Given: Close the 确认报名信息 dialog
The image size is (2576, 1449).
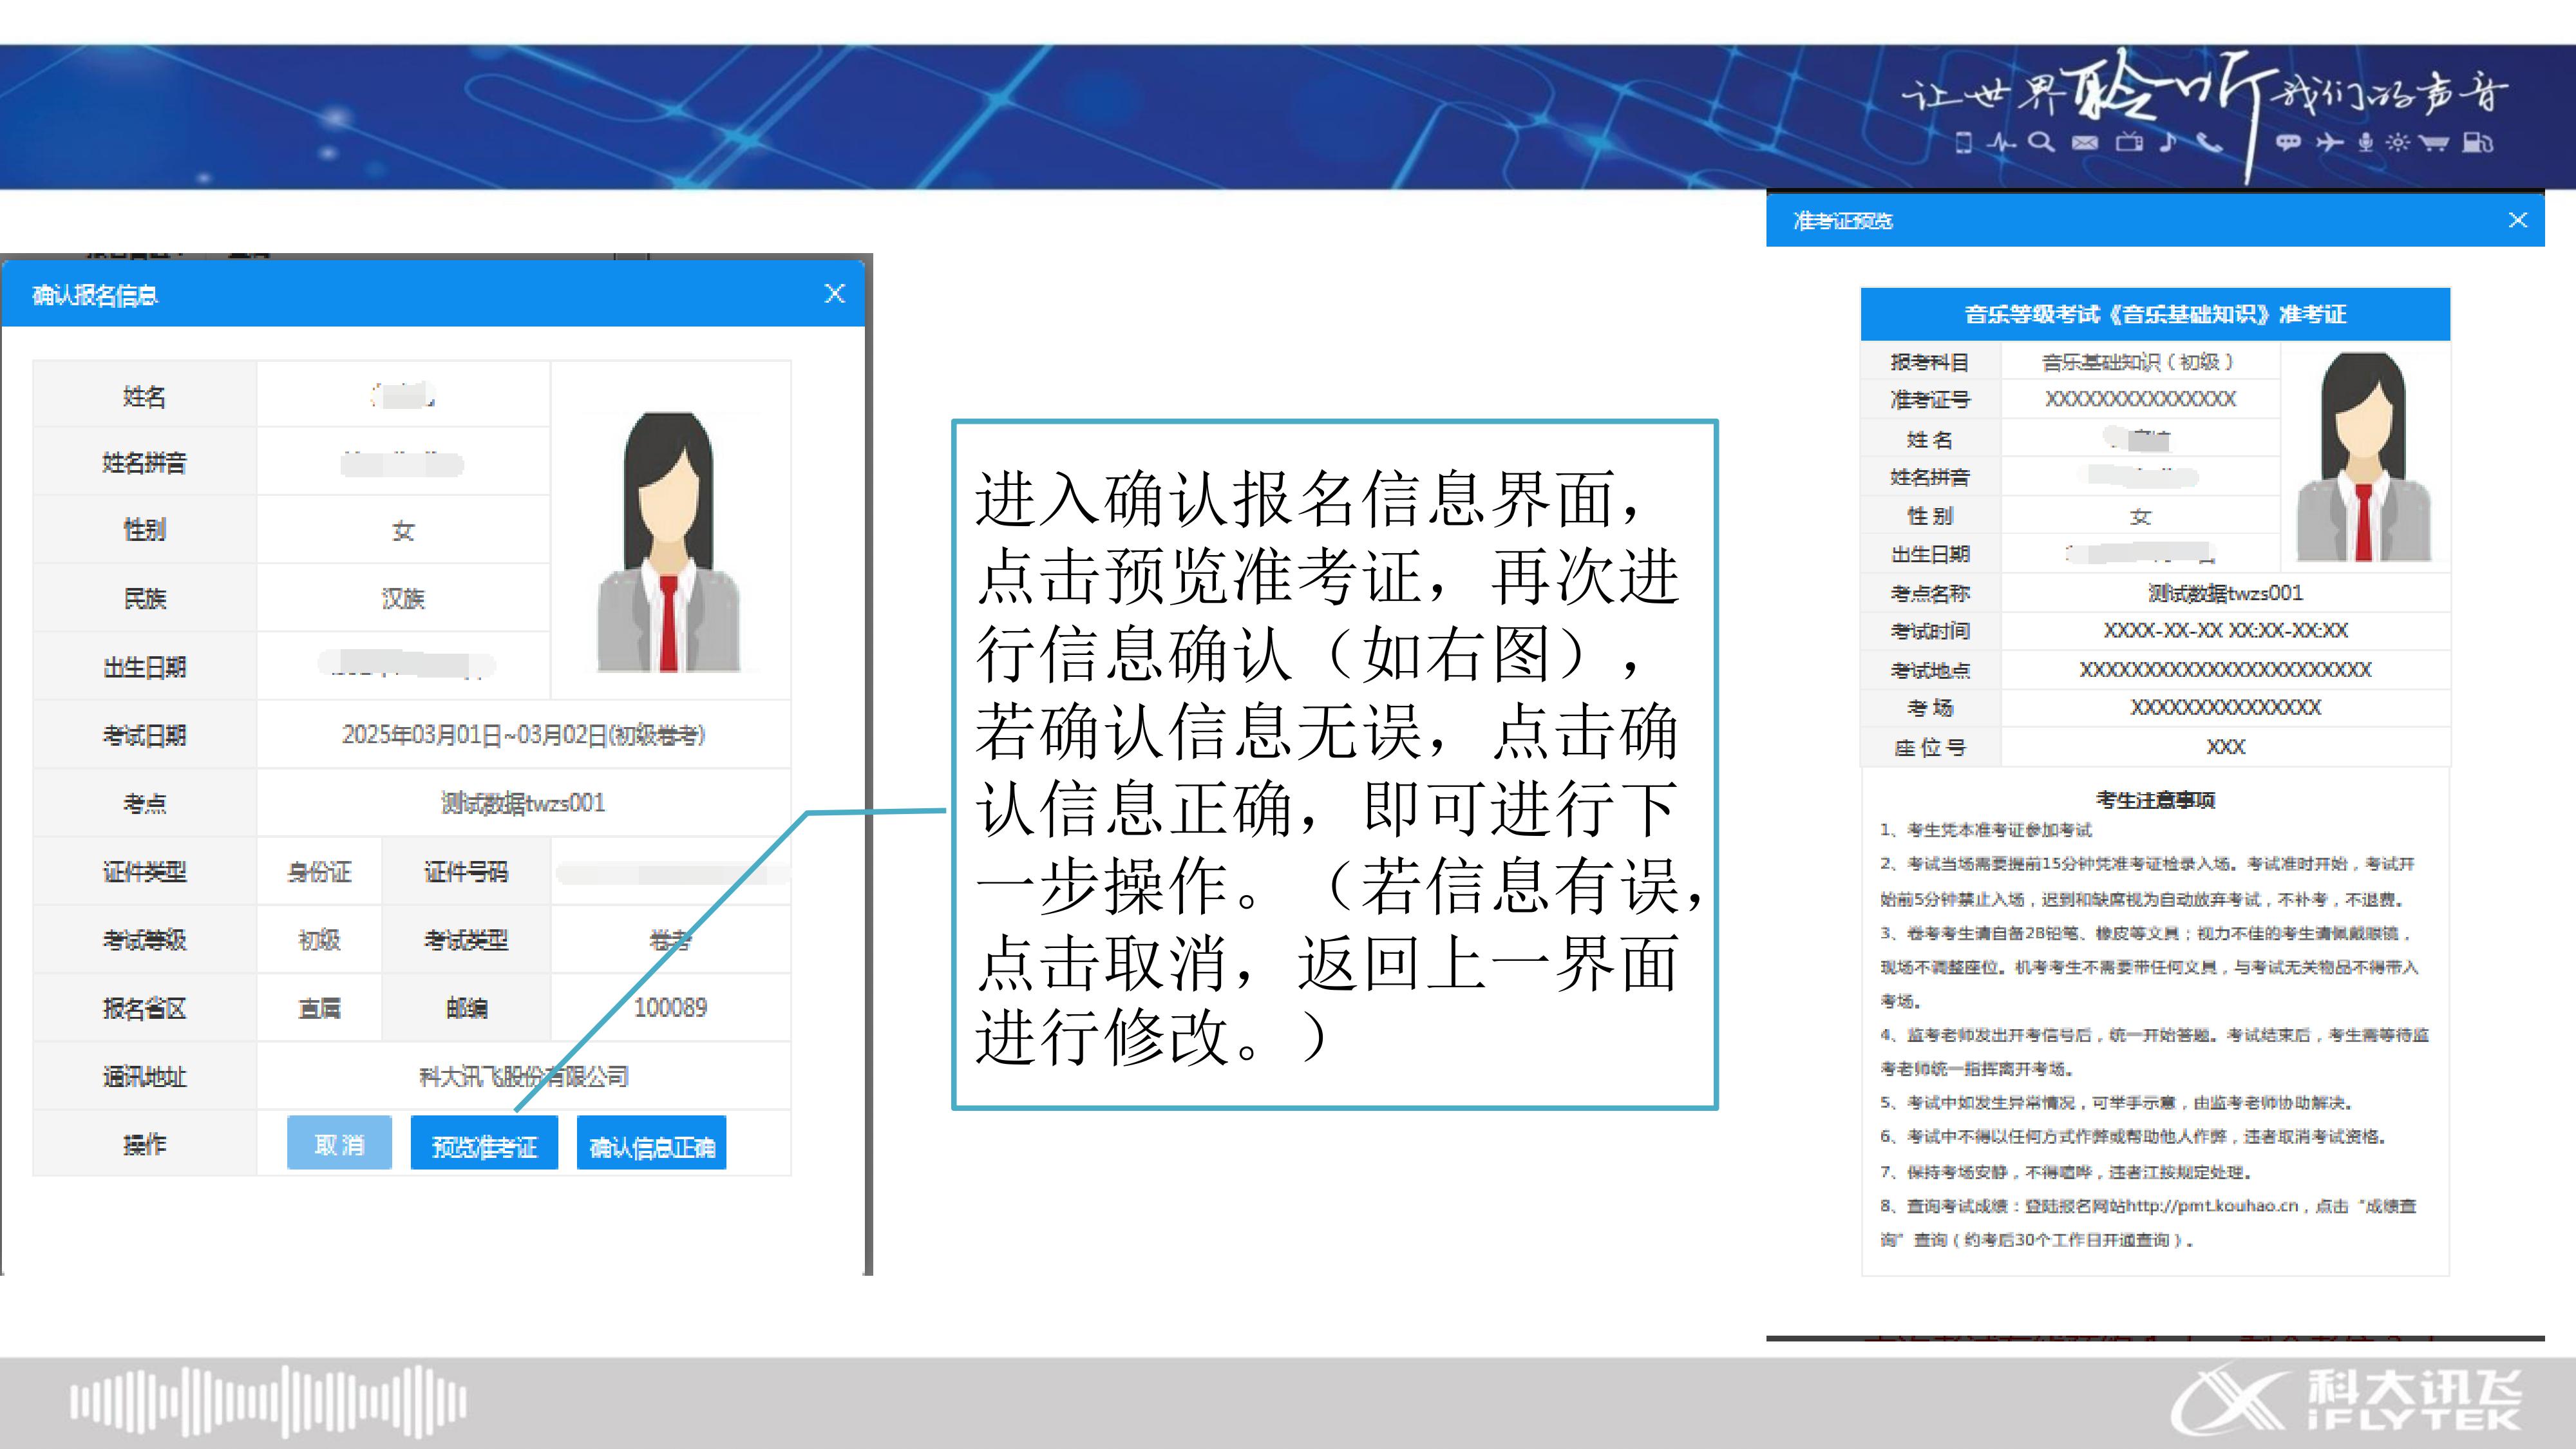Looking at the screenshot, I should click(834, 293).
